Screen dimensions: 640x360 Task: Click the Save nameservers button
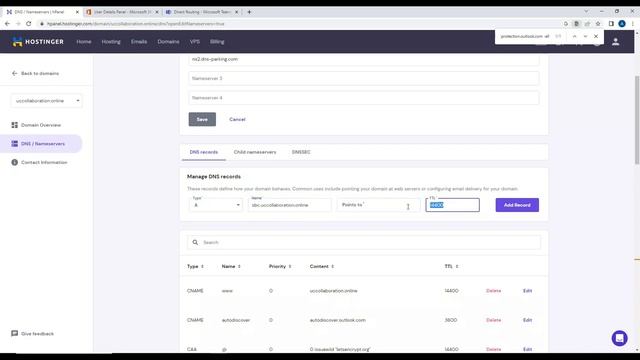click(x=202, y=119)
